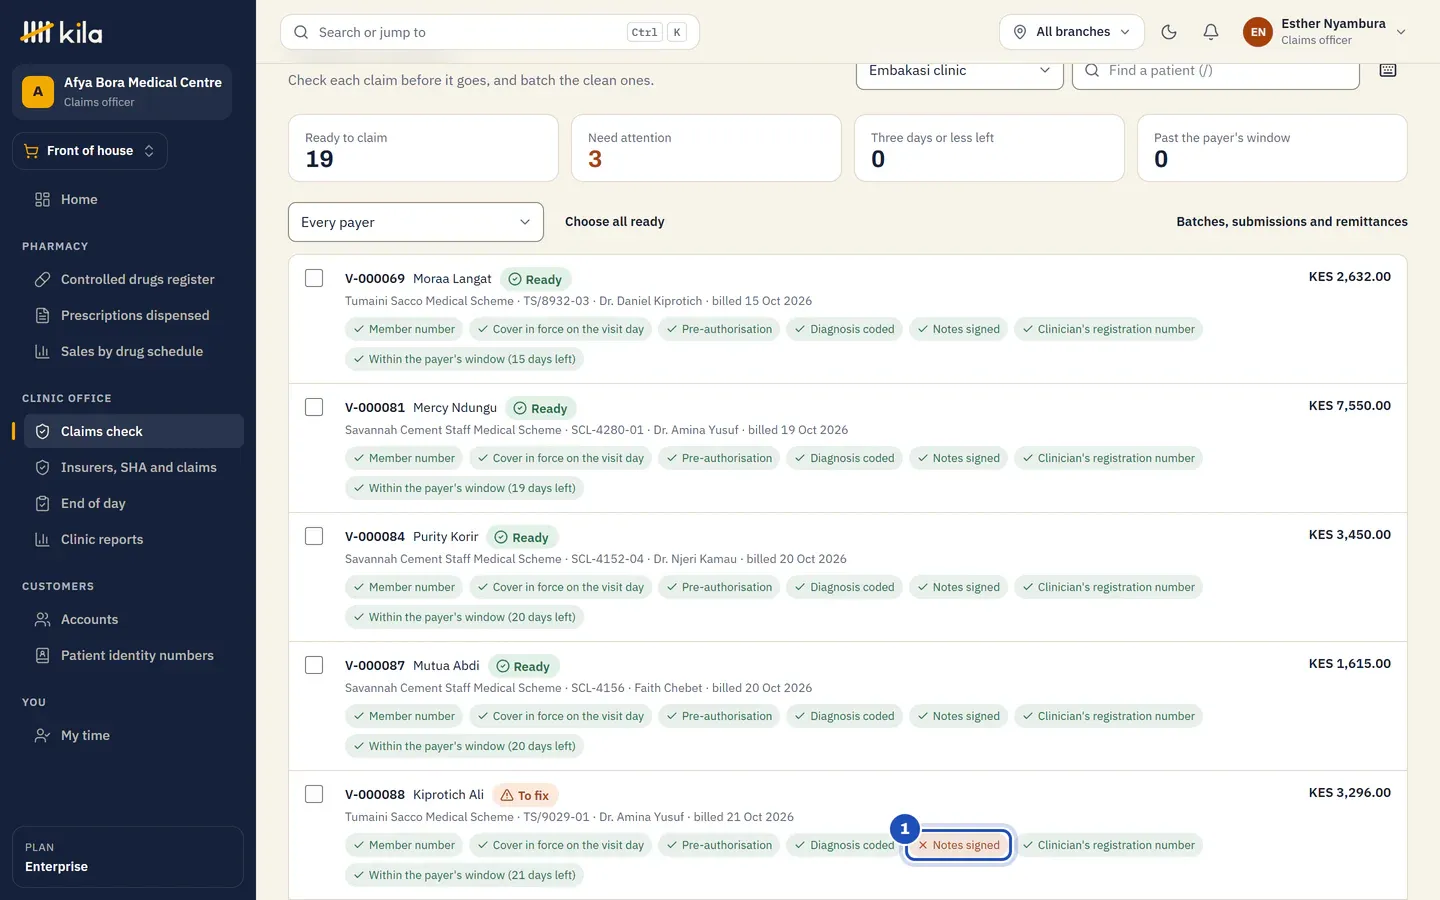
Task: Open Batches, submissions and remittances
Action: [x=1292, y=222]
